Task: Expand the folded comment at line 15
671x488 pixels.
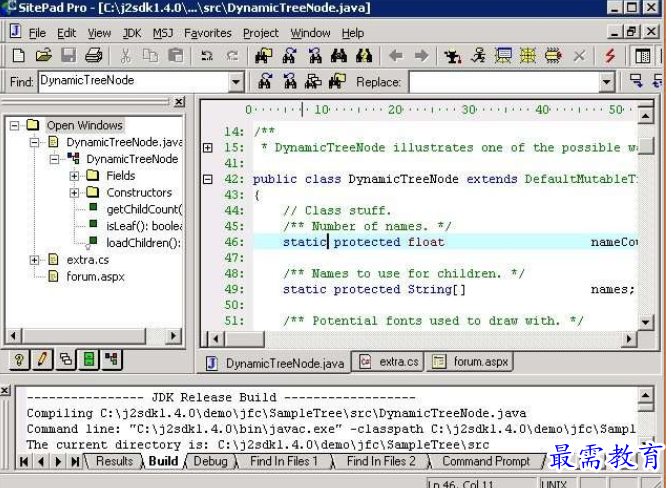Action: (x=208, y=148)
